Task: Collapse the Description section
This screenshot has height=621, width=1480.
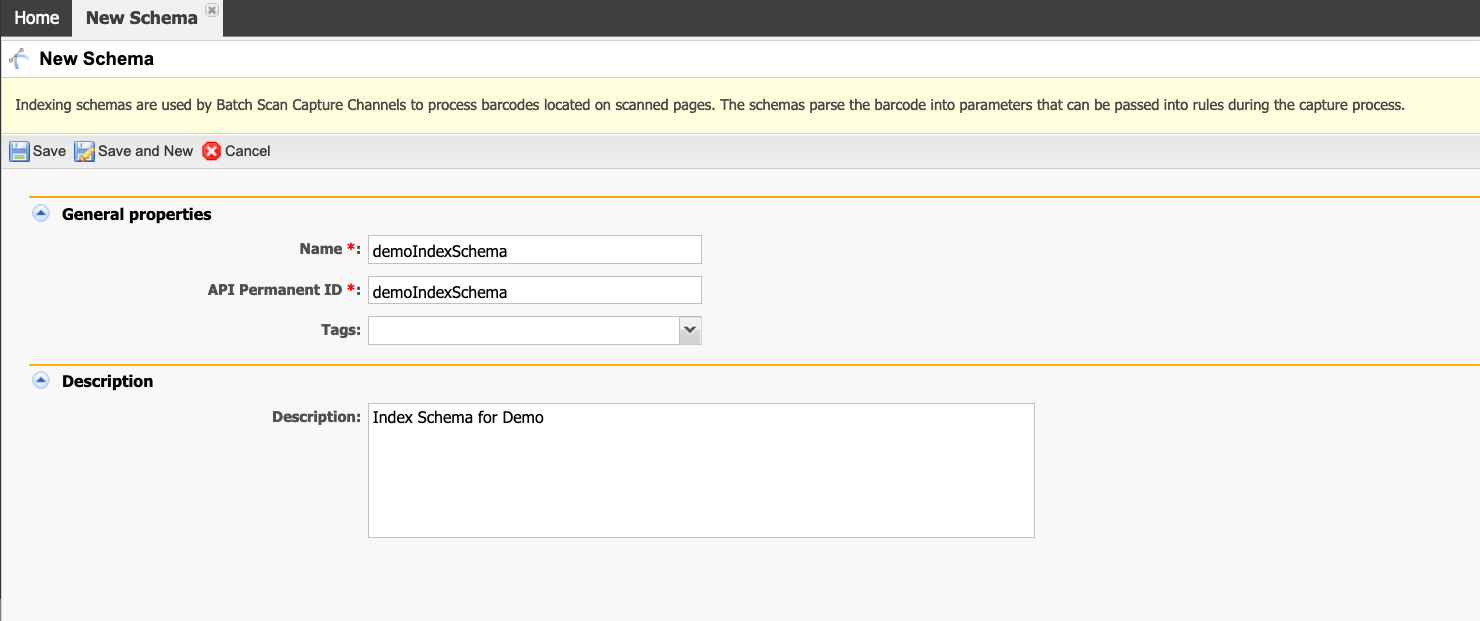Action: [x=41, y=380]
